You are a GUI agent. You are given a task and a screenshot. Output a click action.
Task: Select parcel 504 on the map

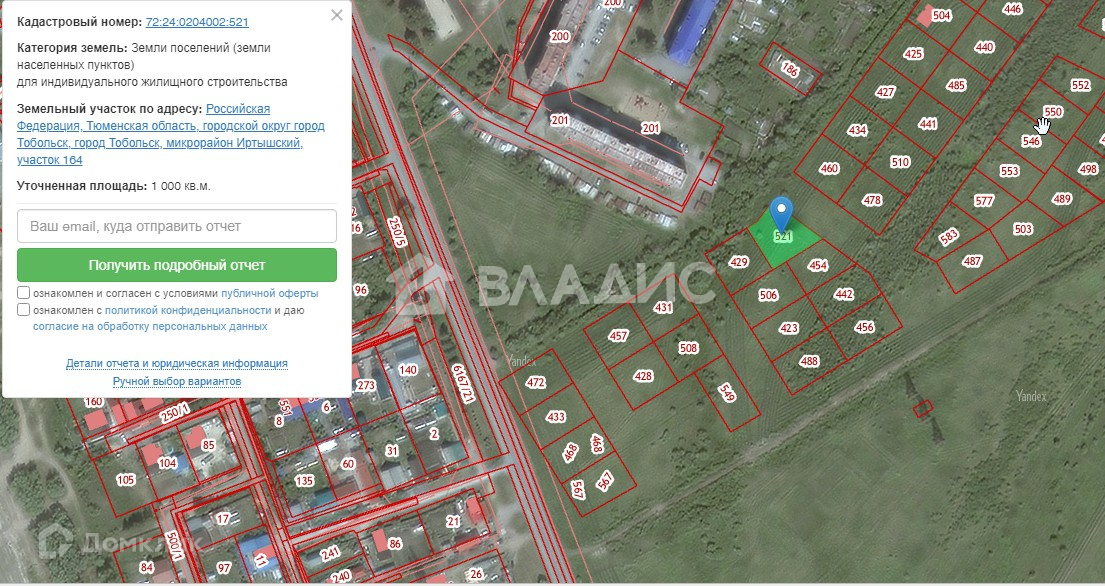(x=942, y=15)
